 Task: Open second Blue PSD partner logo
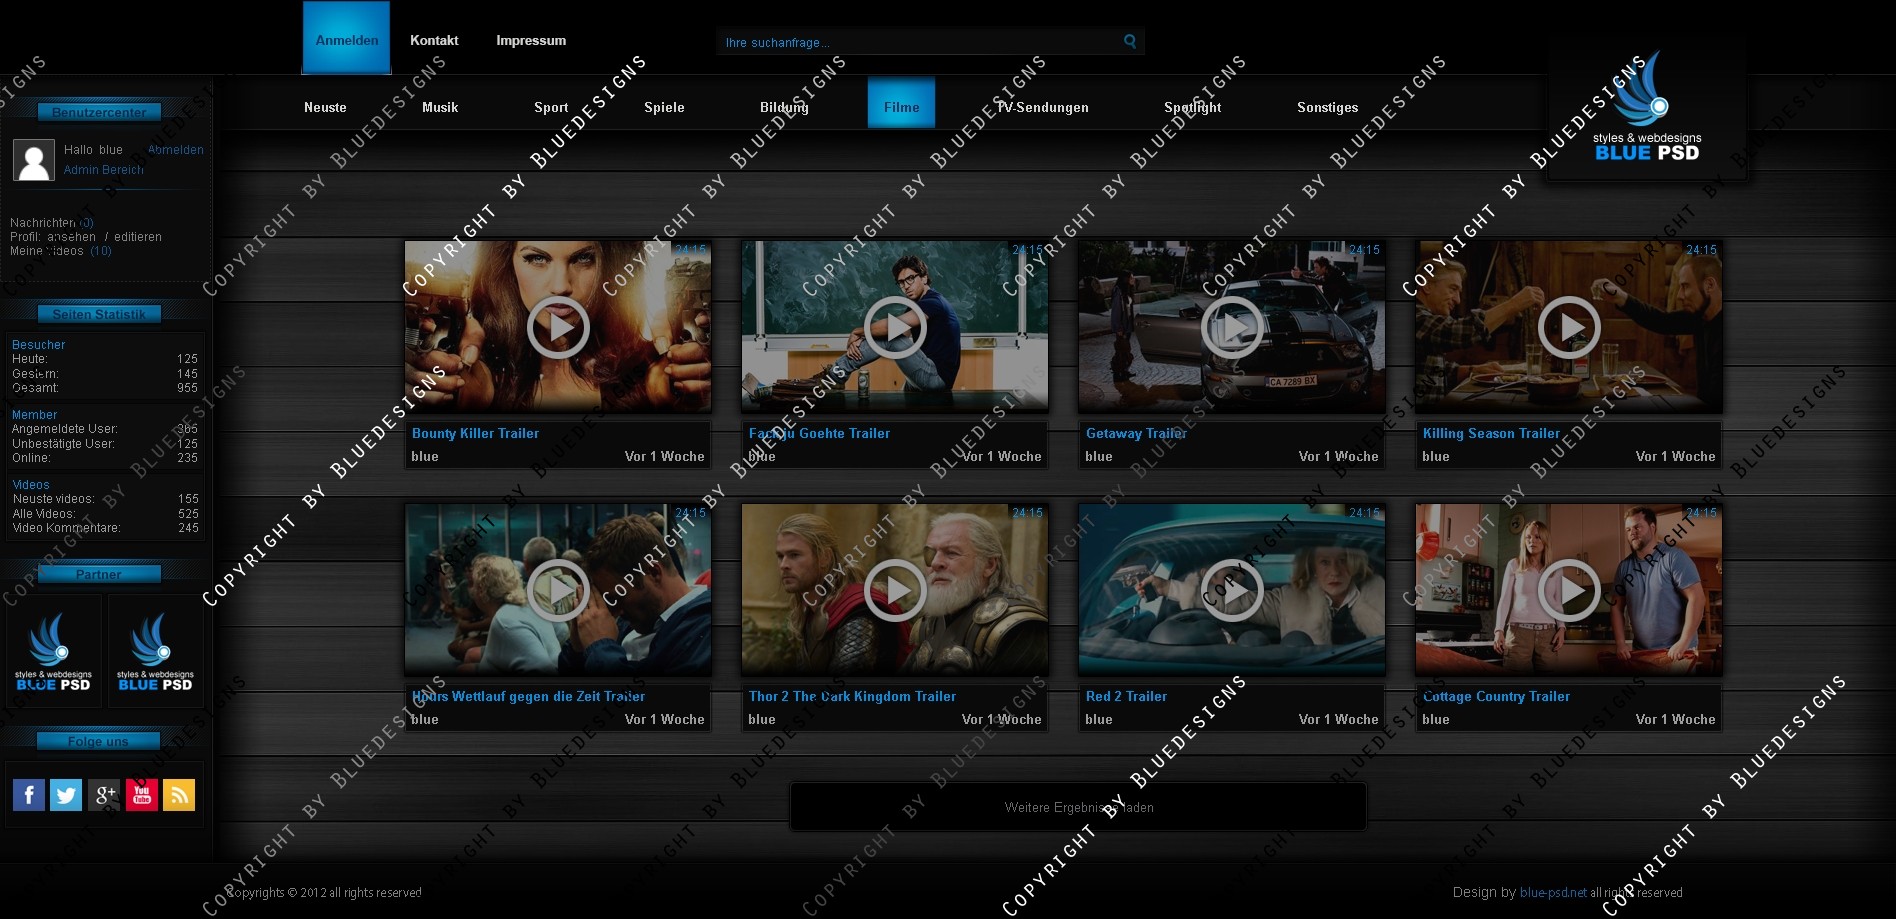pos(156,652)
